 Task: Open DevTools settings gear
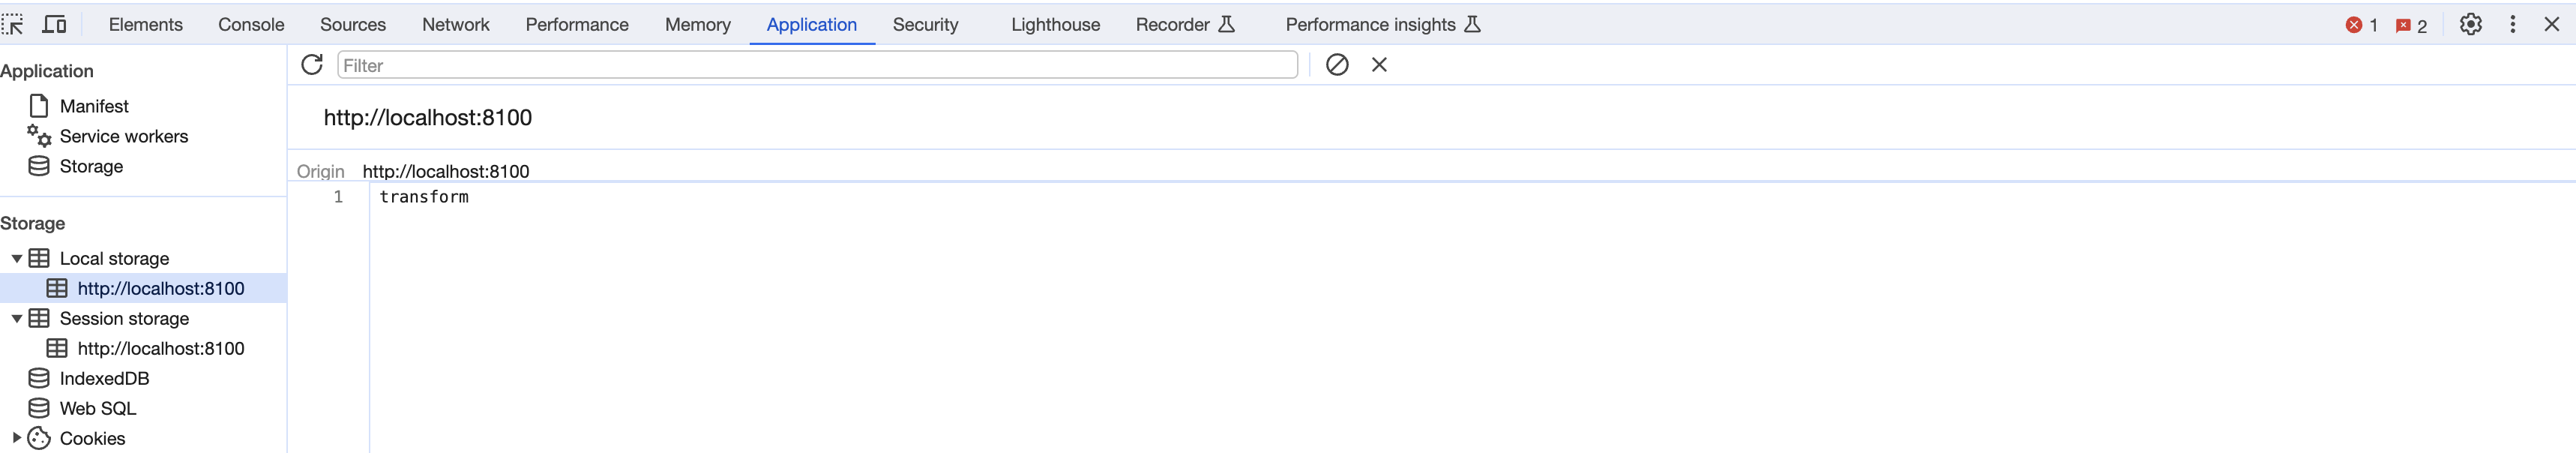[x=2470, y=24]
